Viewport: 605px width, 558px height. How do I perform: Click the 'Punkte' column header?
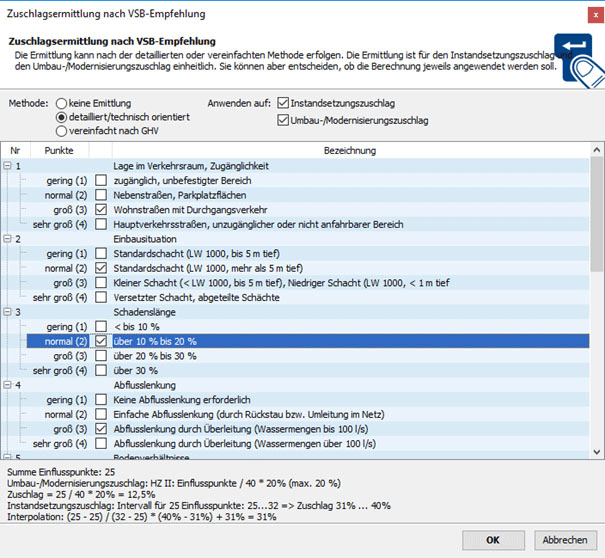59,150
